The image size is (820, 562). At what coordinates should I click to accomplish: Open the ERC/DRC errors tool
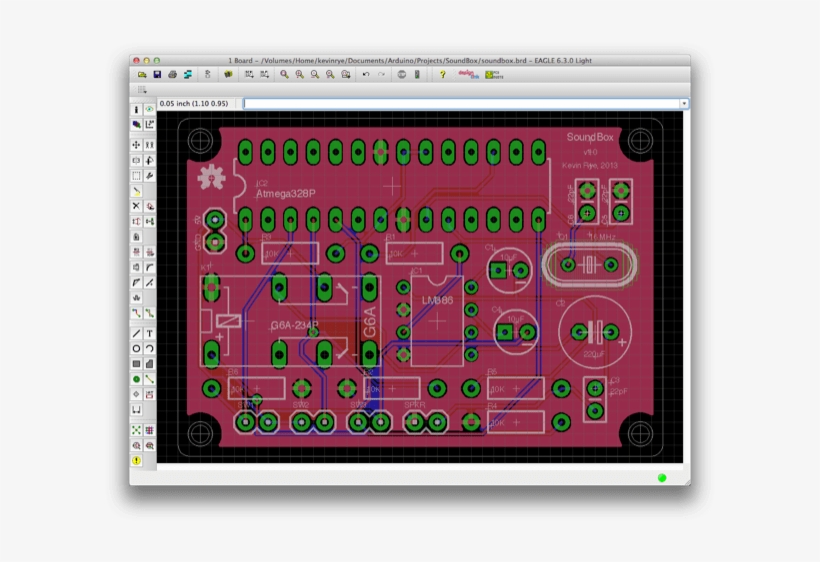[136, 460]
